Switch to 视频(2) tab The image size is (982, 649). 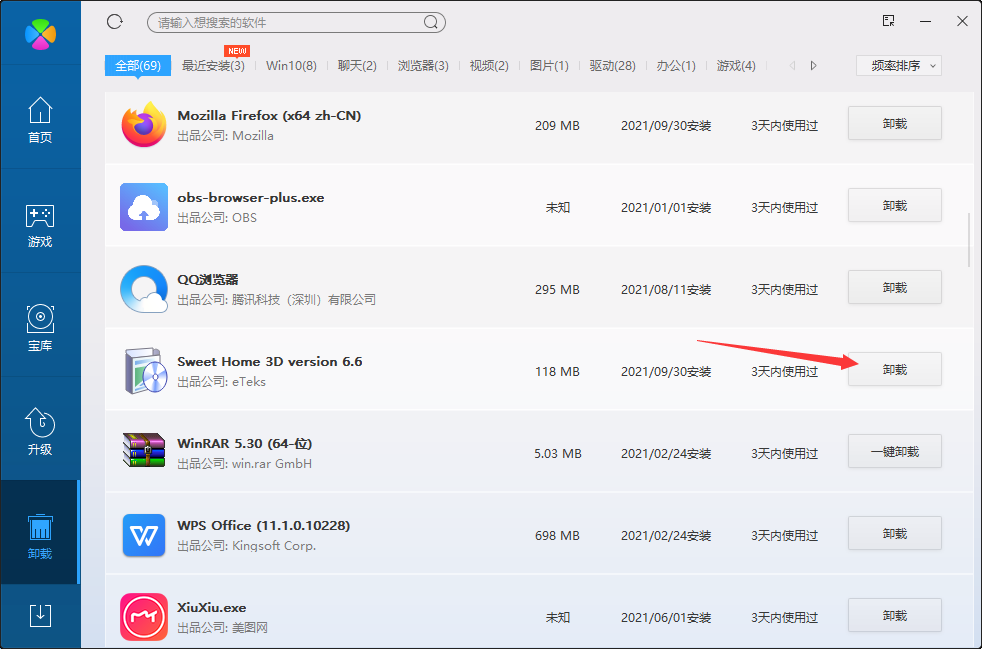tap(489, 66)
